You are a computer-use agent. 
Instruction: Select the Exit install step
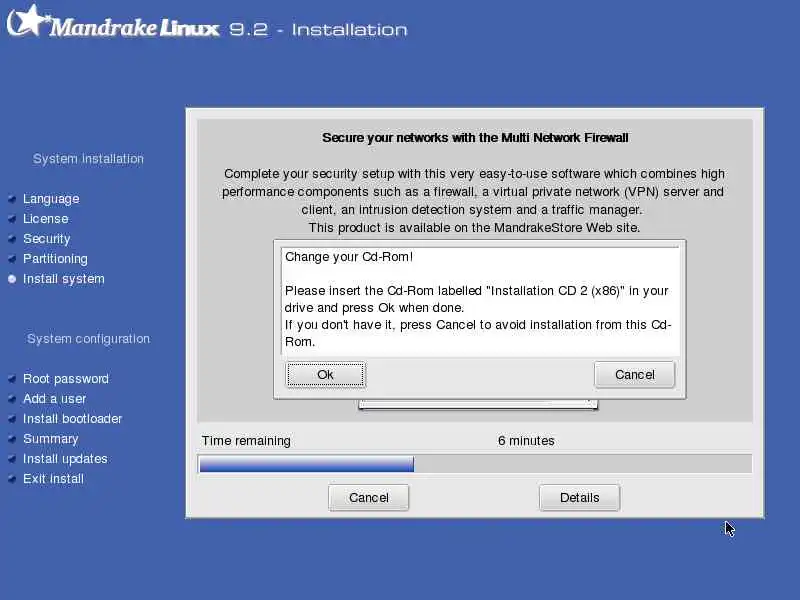(x=53, y=479)
